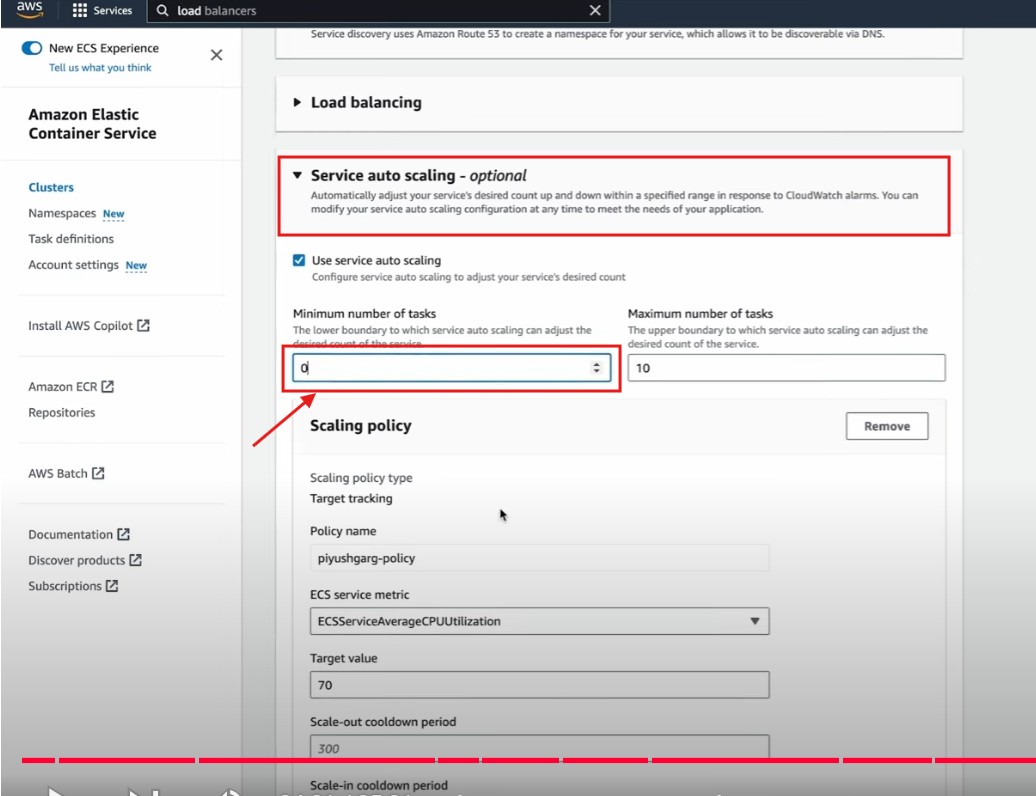Click the Maximum number of tasks field
Screen dimensions: 1036x796
[x=785, y=368]
